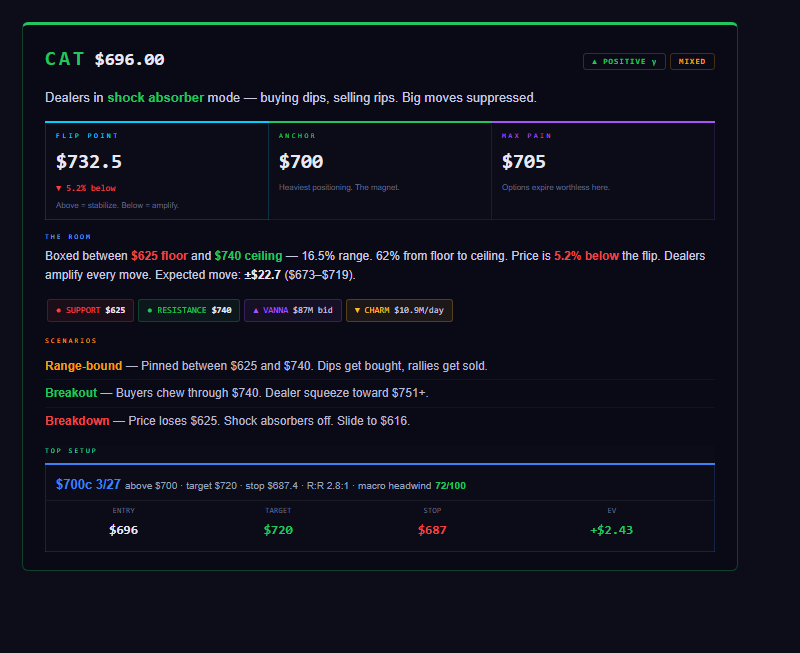Screen dimensions: 800x653
Task: Open the Max Pain $705 card
Action: pyautogui.click(x=603, y=171)
